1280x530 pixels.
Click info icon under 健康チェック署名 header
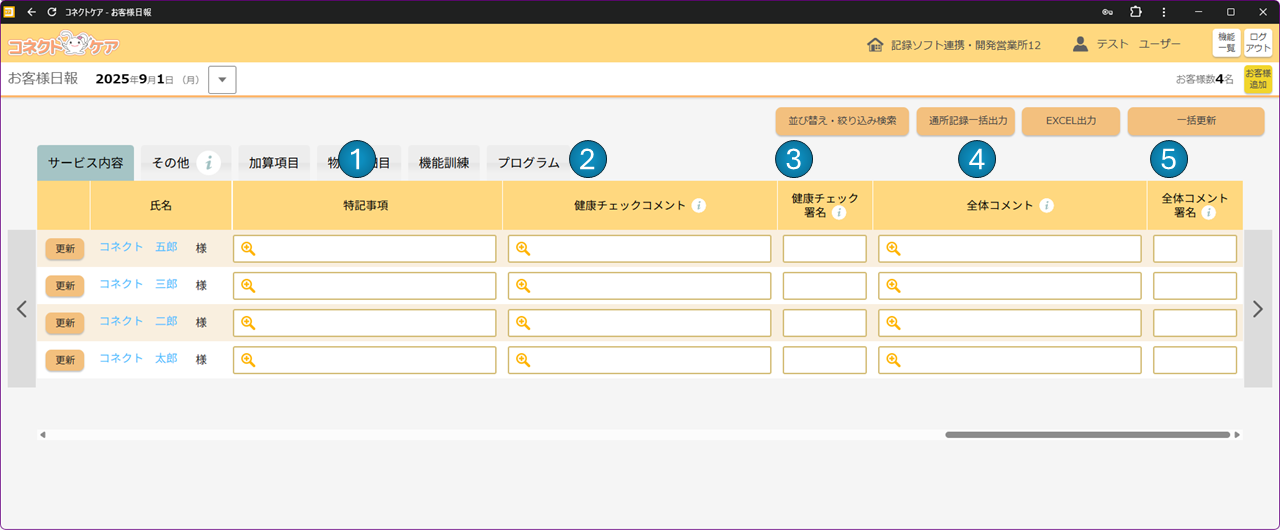[839, 213]
